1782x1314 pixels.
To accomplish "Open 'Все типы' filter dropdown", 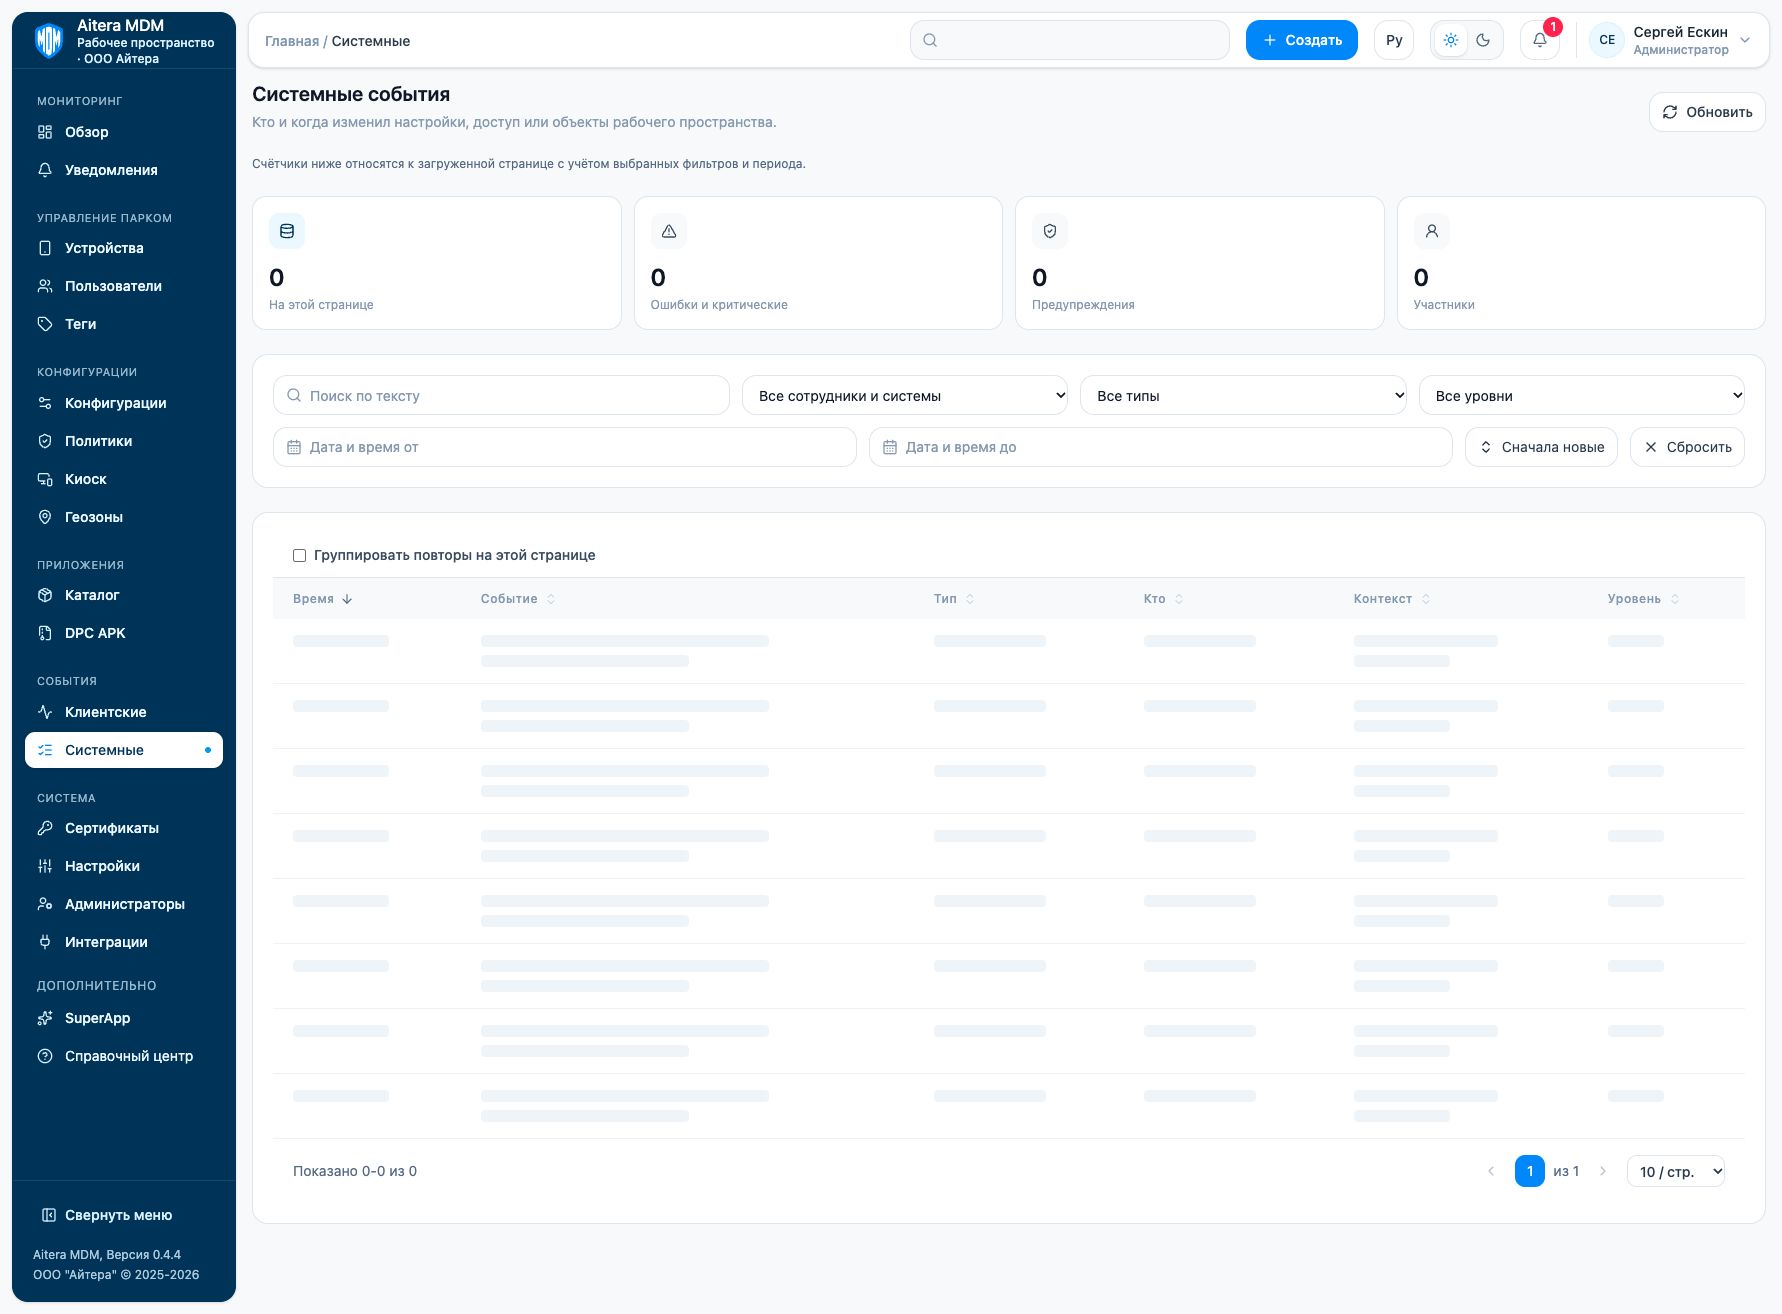I will 1243,396.
